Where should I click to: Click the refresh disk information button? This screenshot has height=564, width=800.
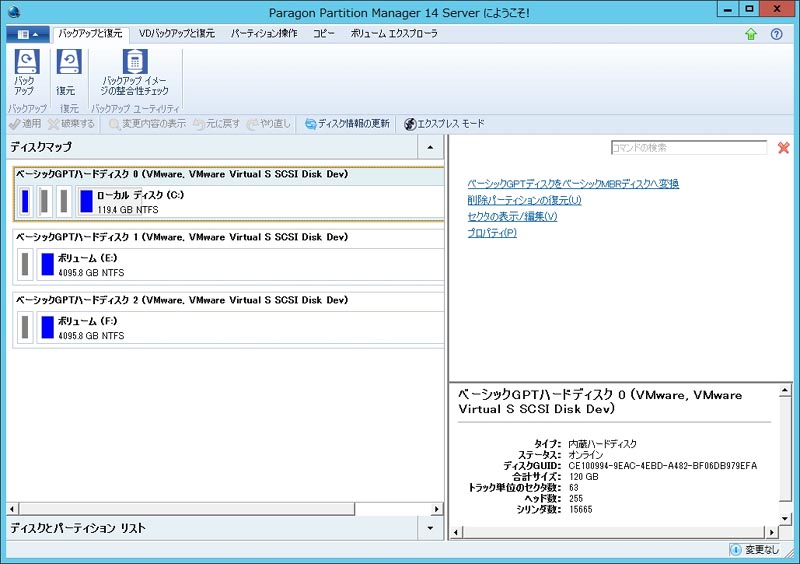coord(347,124)
